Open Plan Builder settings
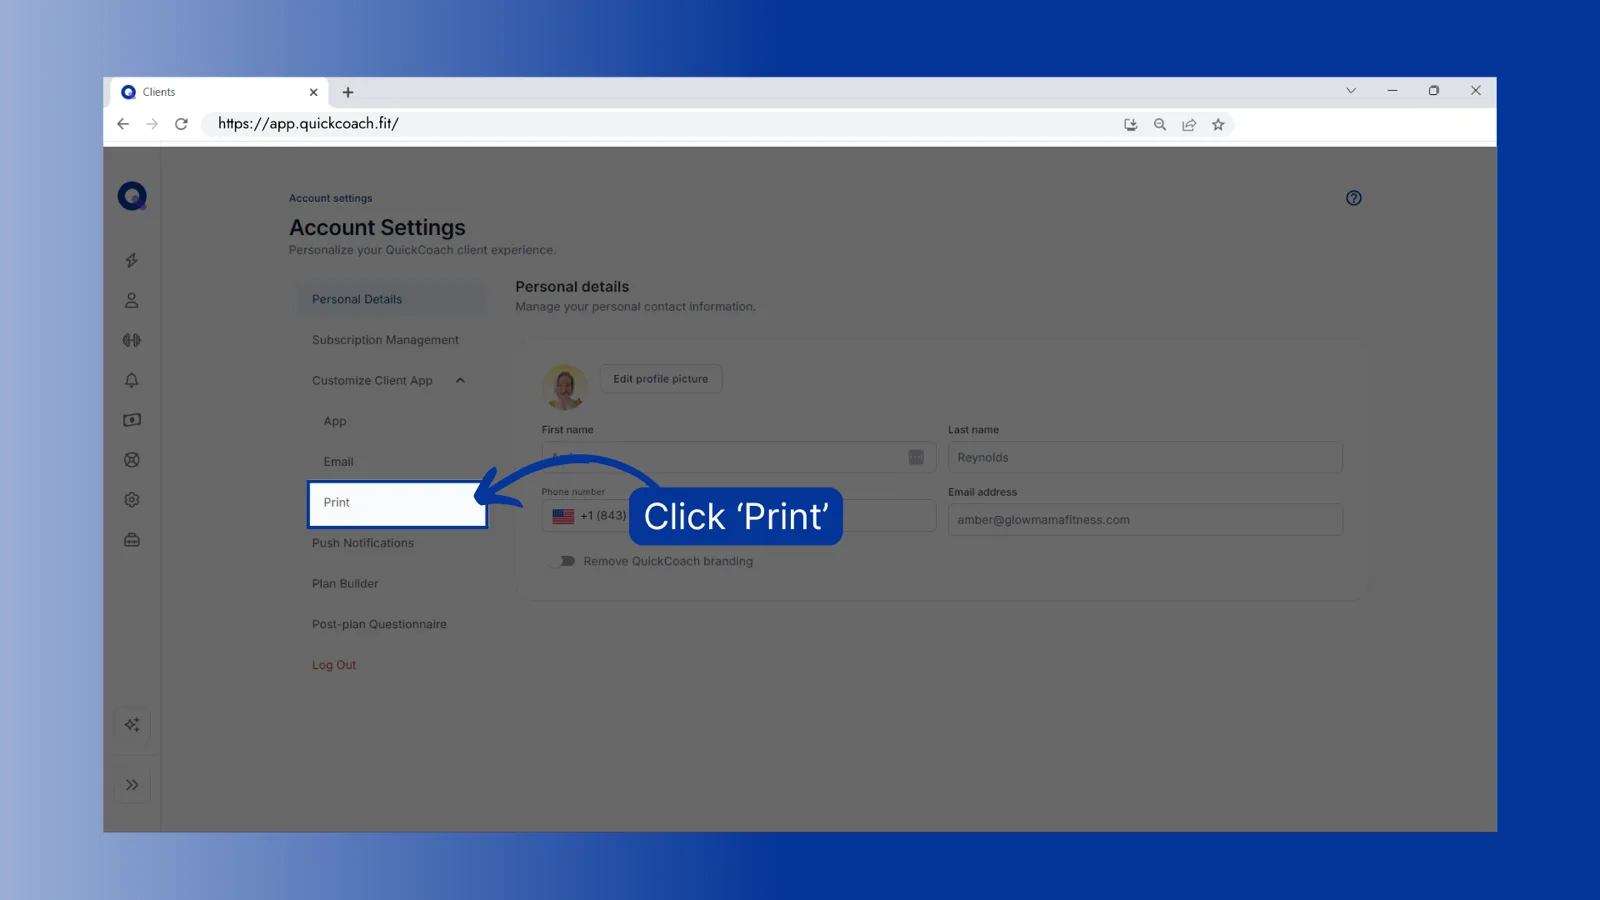Viewport: 1600px width, 900px height. point(345,584)
